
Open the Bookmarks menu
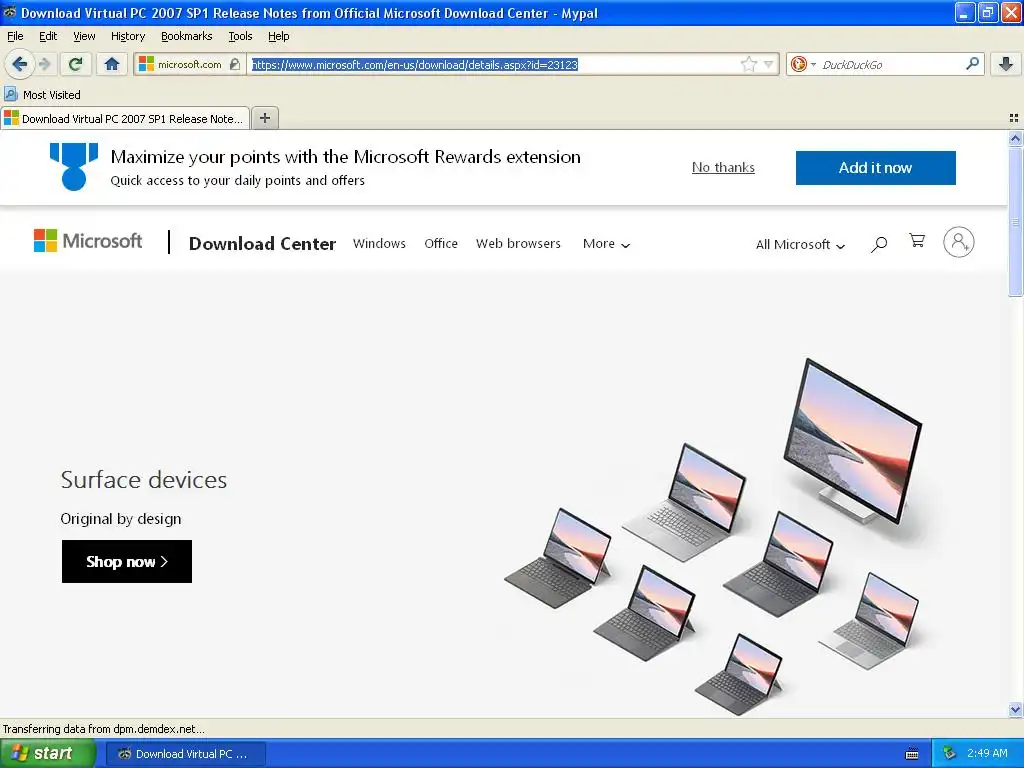tap(187, 36)
